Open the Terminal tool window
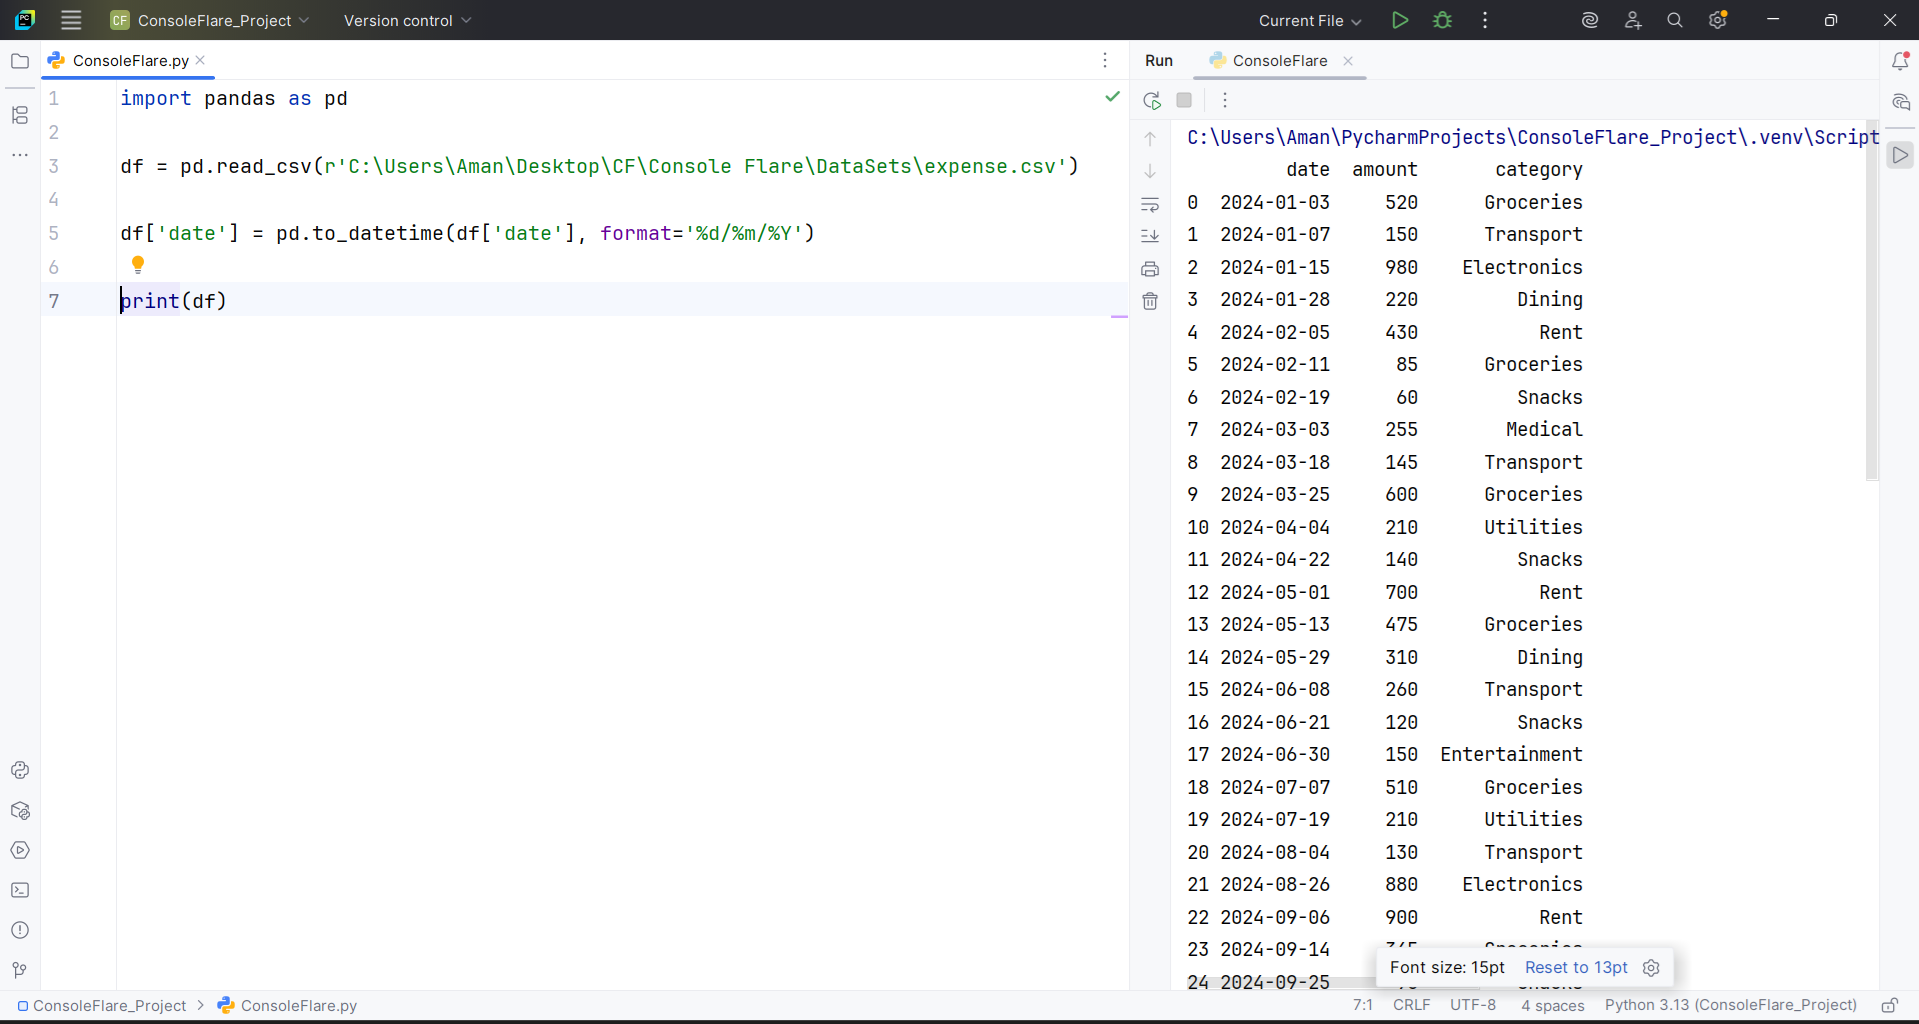Screen dimensions: 1919x1024 (20, 890)
